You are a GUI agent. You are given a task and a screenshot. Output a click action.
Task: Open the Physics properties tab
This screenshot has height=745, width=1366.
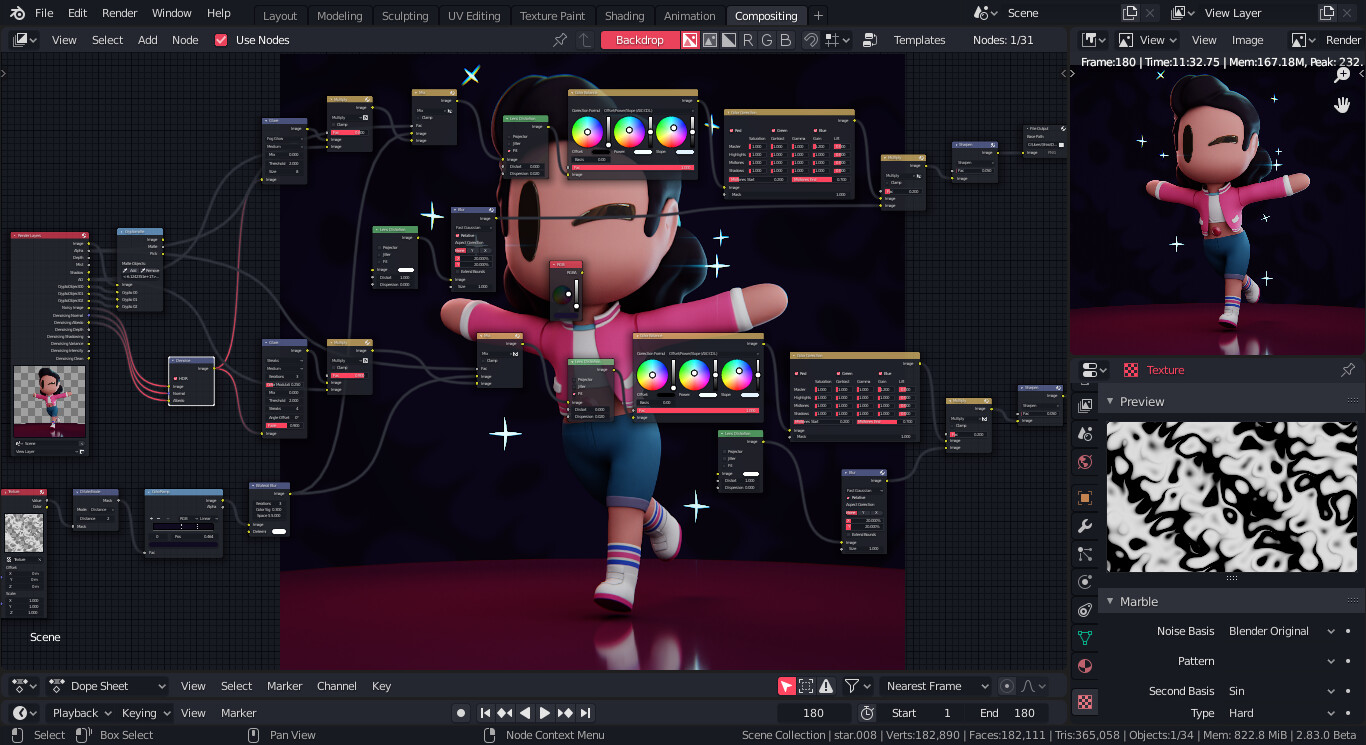point(1085,582)
